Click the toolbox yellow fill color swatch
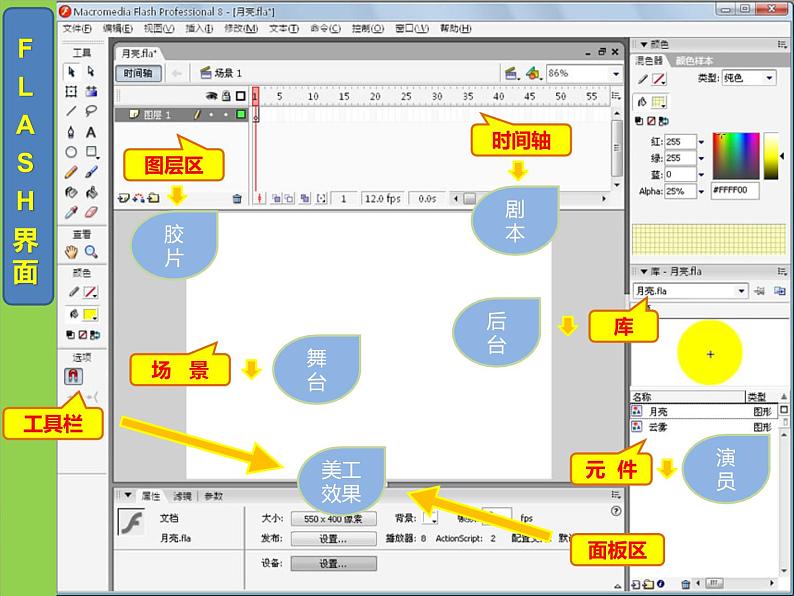 click(90, 314)
